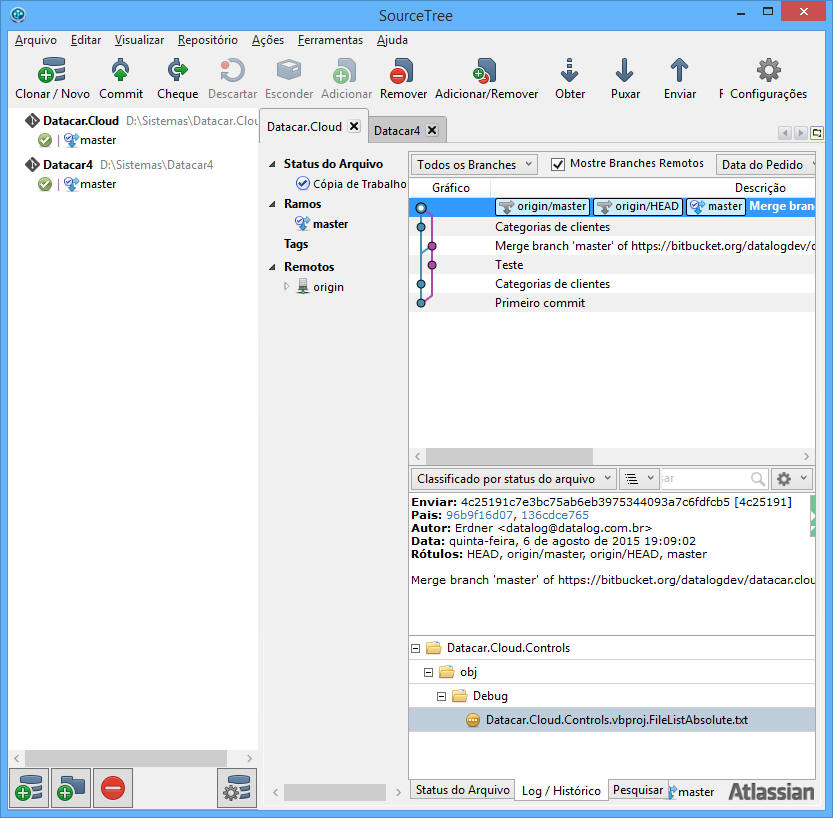Open the bookmark settings database-gear icon
The width and height of the screenshot is (833, 818).
(x=237, y=788)
